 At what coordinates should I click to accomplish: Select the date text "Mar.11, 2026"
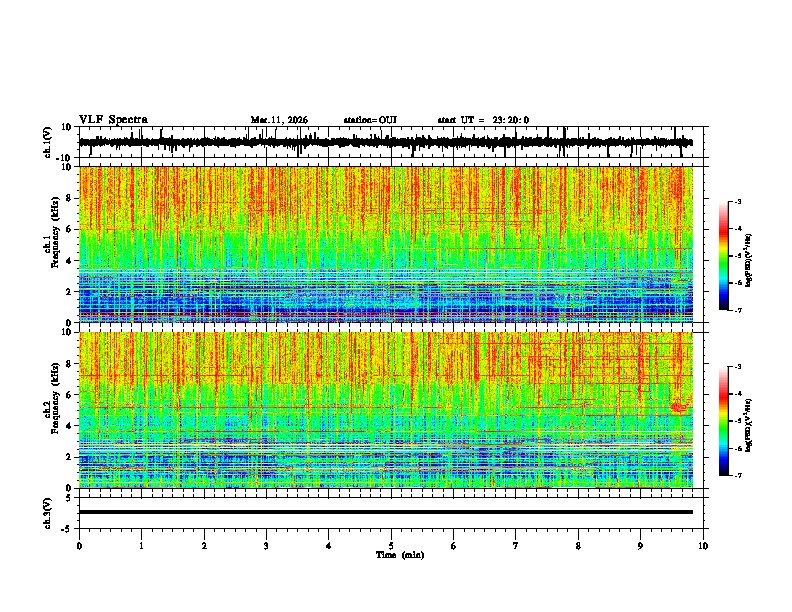pos(279,120)
